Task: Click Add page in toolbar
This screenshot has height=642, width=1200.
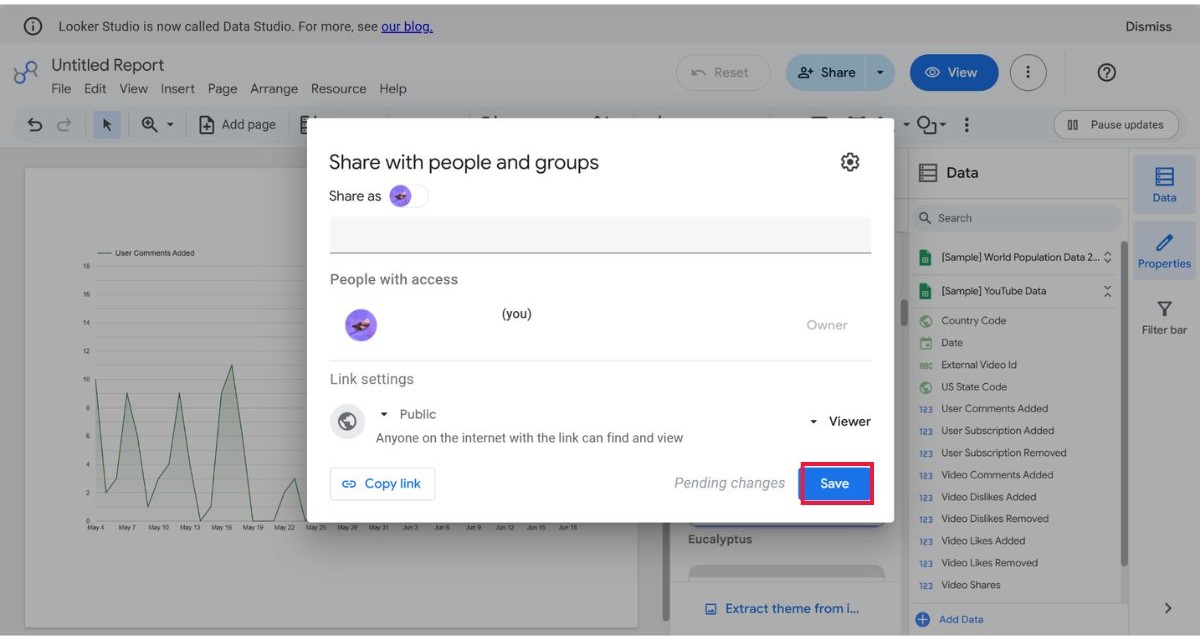Action: [237, 125]
